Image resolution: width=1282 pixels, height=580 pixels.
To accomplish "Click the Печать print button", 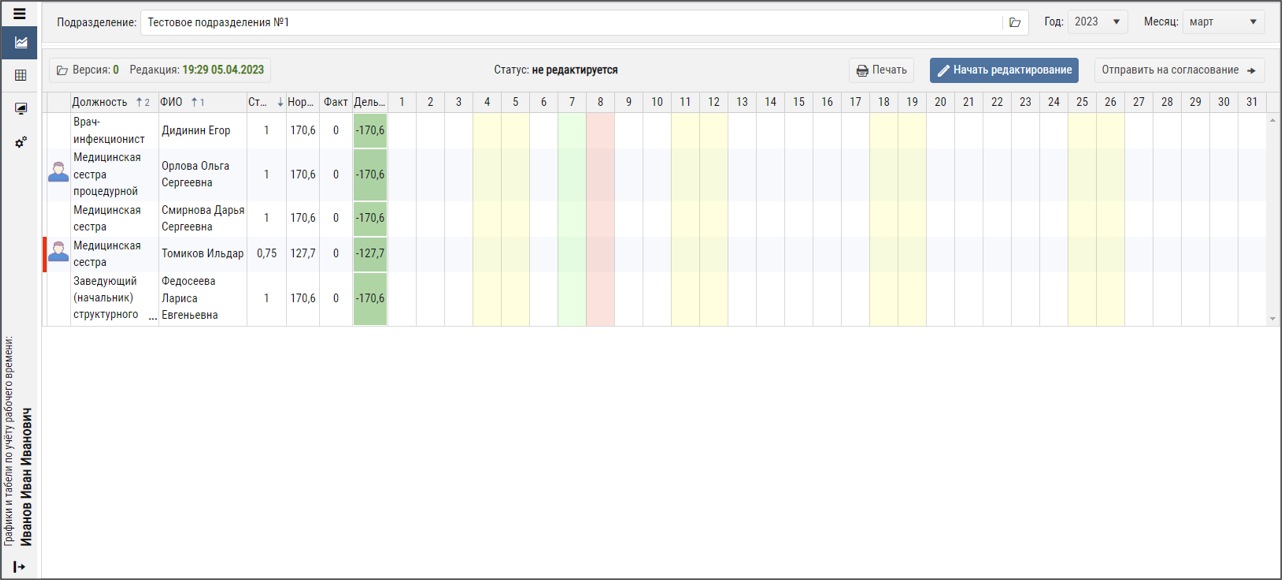I will 881,70.
